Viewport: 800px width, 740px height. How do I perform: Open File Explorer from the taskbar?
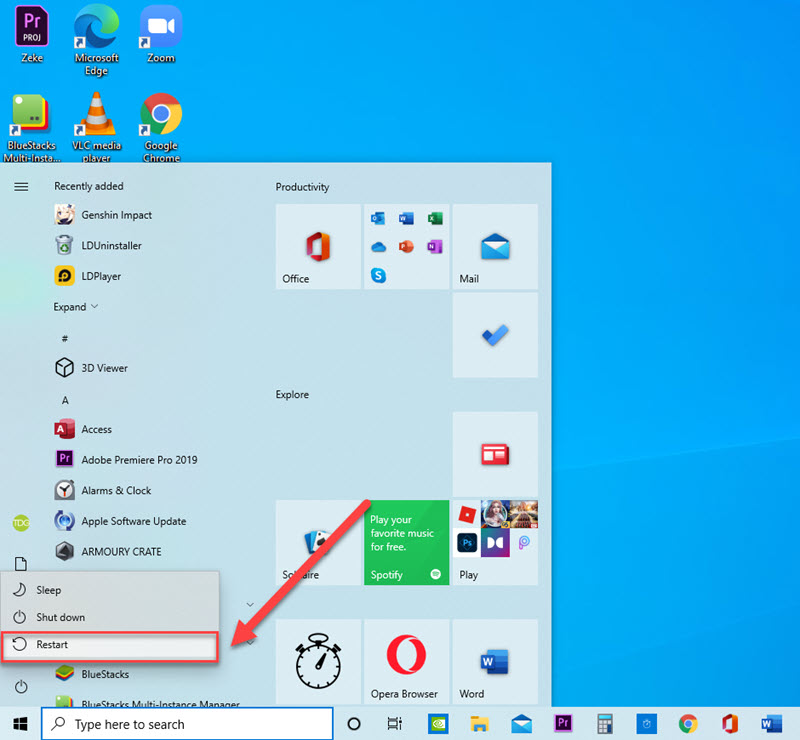click(480, 722)
